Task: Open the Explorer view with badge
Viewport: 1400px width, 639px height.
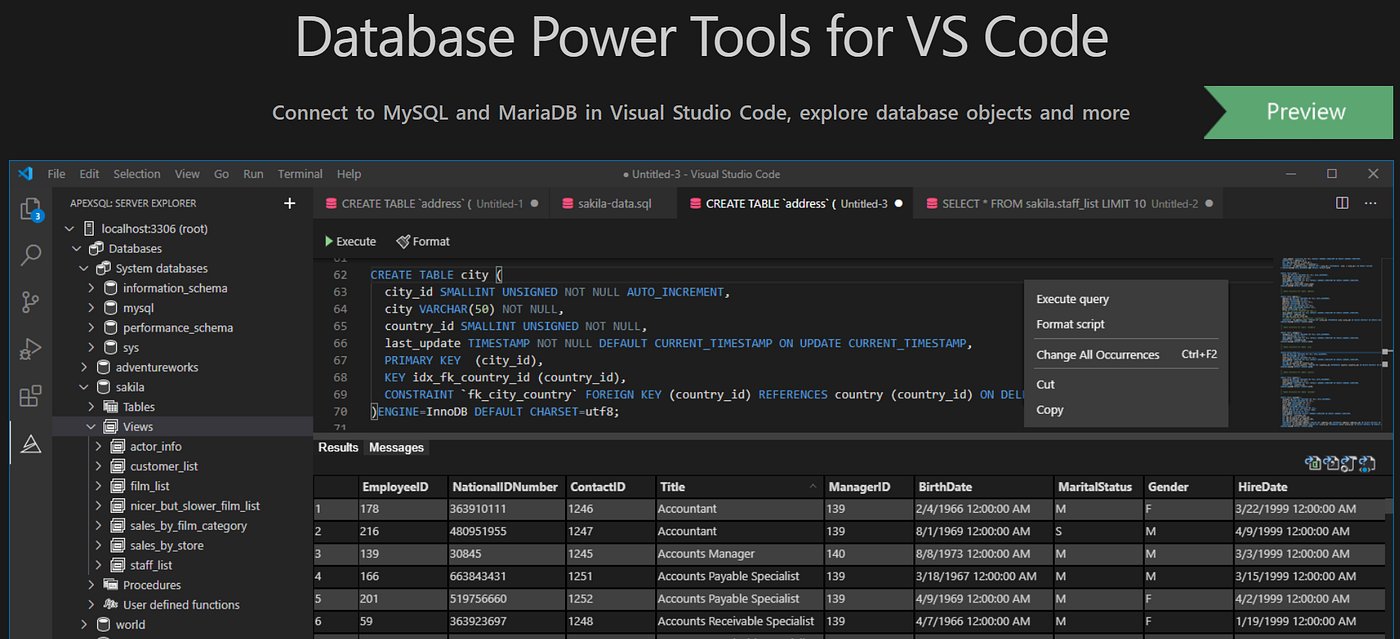Action: pyautogui.click(x=30, y=211)
